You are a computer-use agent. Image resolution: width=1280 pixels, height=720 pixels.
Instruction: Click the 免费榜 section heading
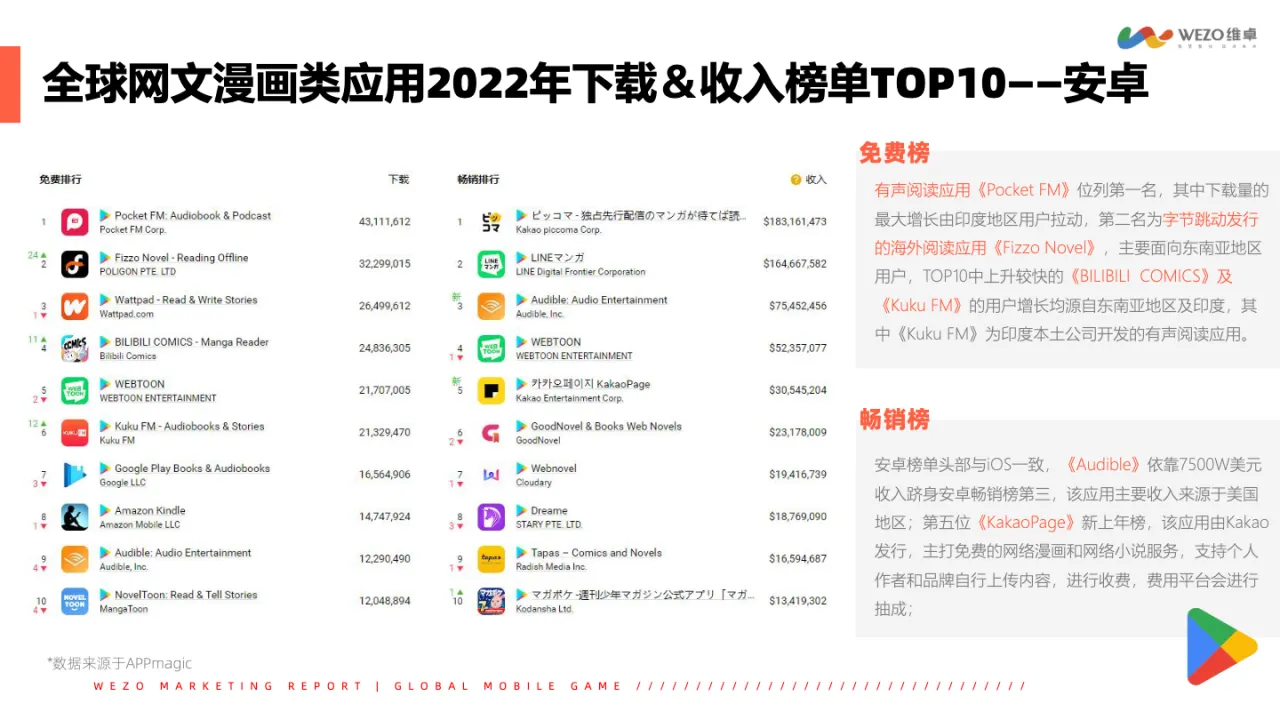(x=894, y=153)
